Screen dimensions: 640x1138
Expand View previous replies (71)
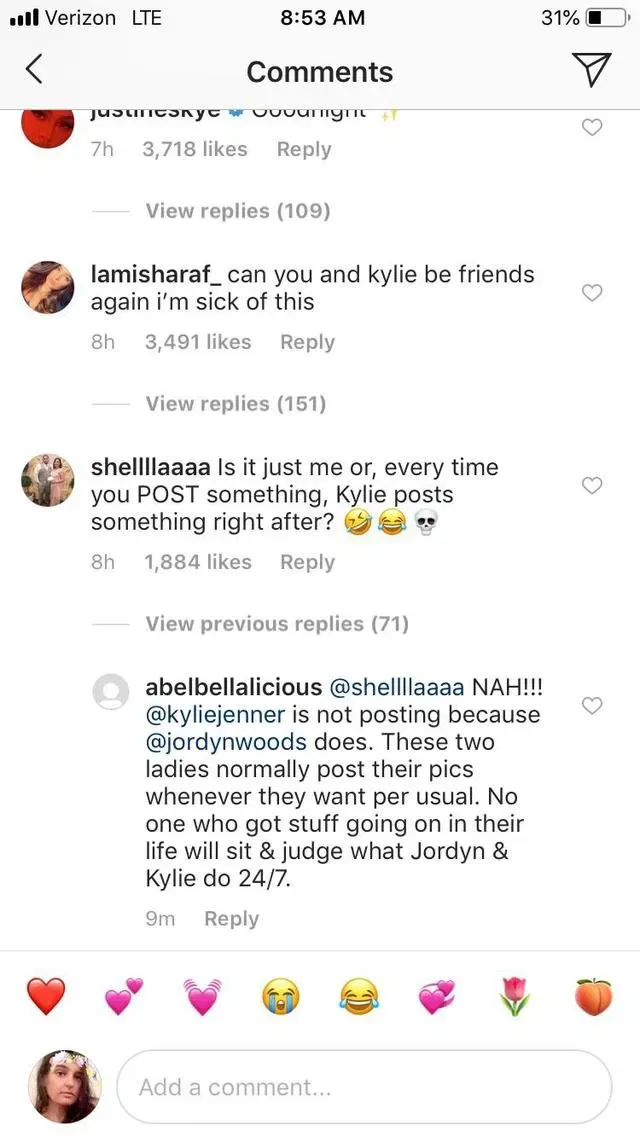[277, 624]
